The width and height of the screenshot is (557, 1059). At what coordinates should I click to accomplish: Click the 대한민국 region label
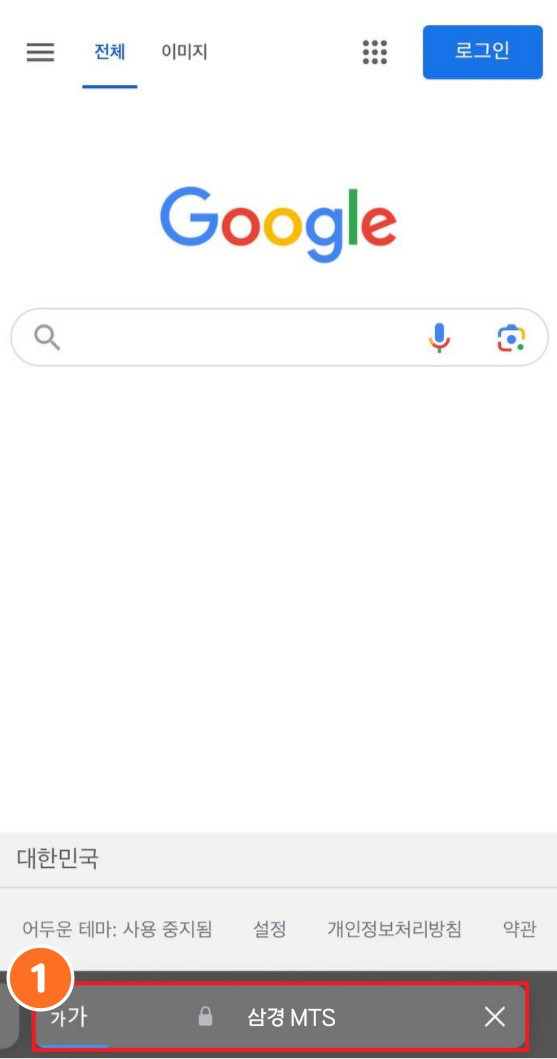point(57,859)
